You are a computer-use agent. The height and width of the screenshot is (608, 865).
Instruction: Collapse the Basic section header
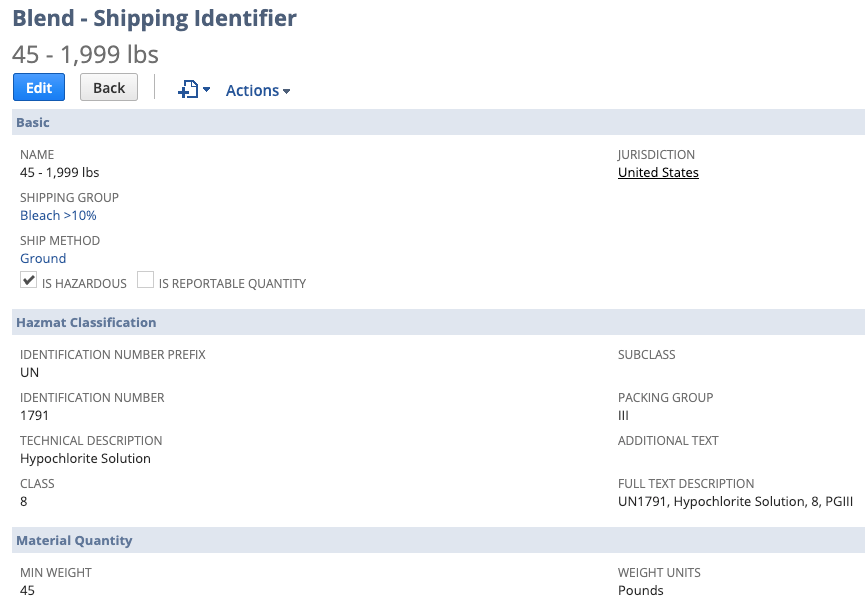tap(438, 122)
